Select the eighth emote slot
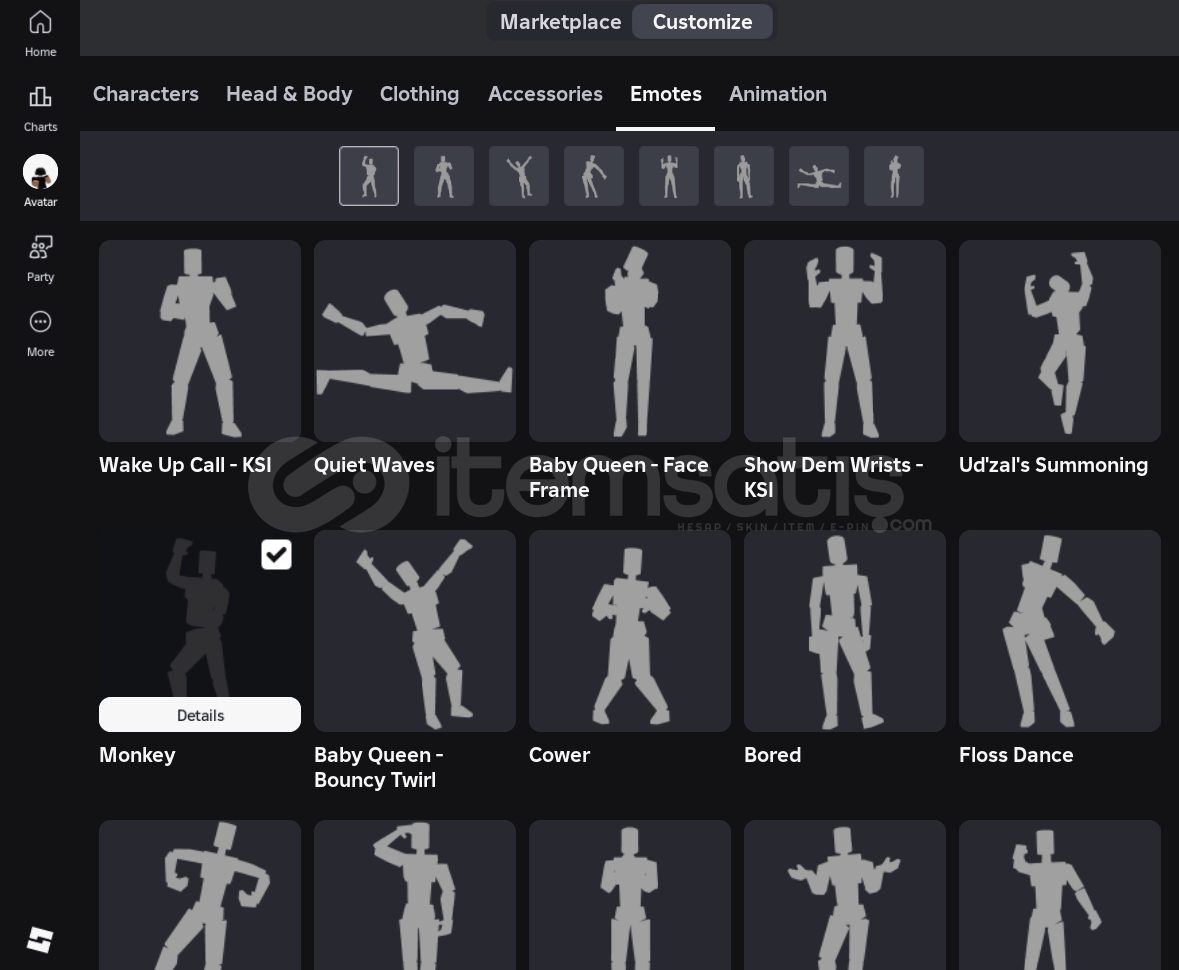This screenshot has height=970, width=1179. pos(894,176)
